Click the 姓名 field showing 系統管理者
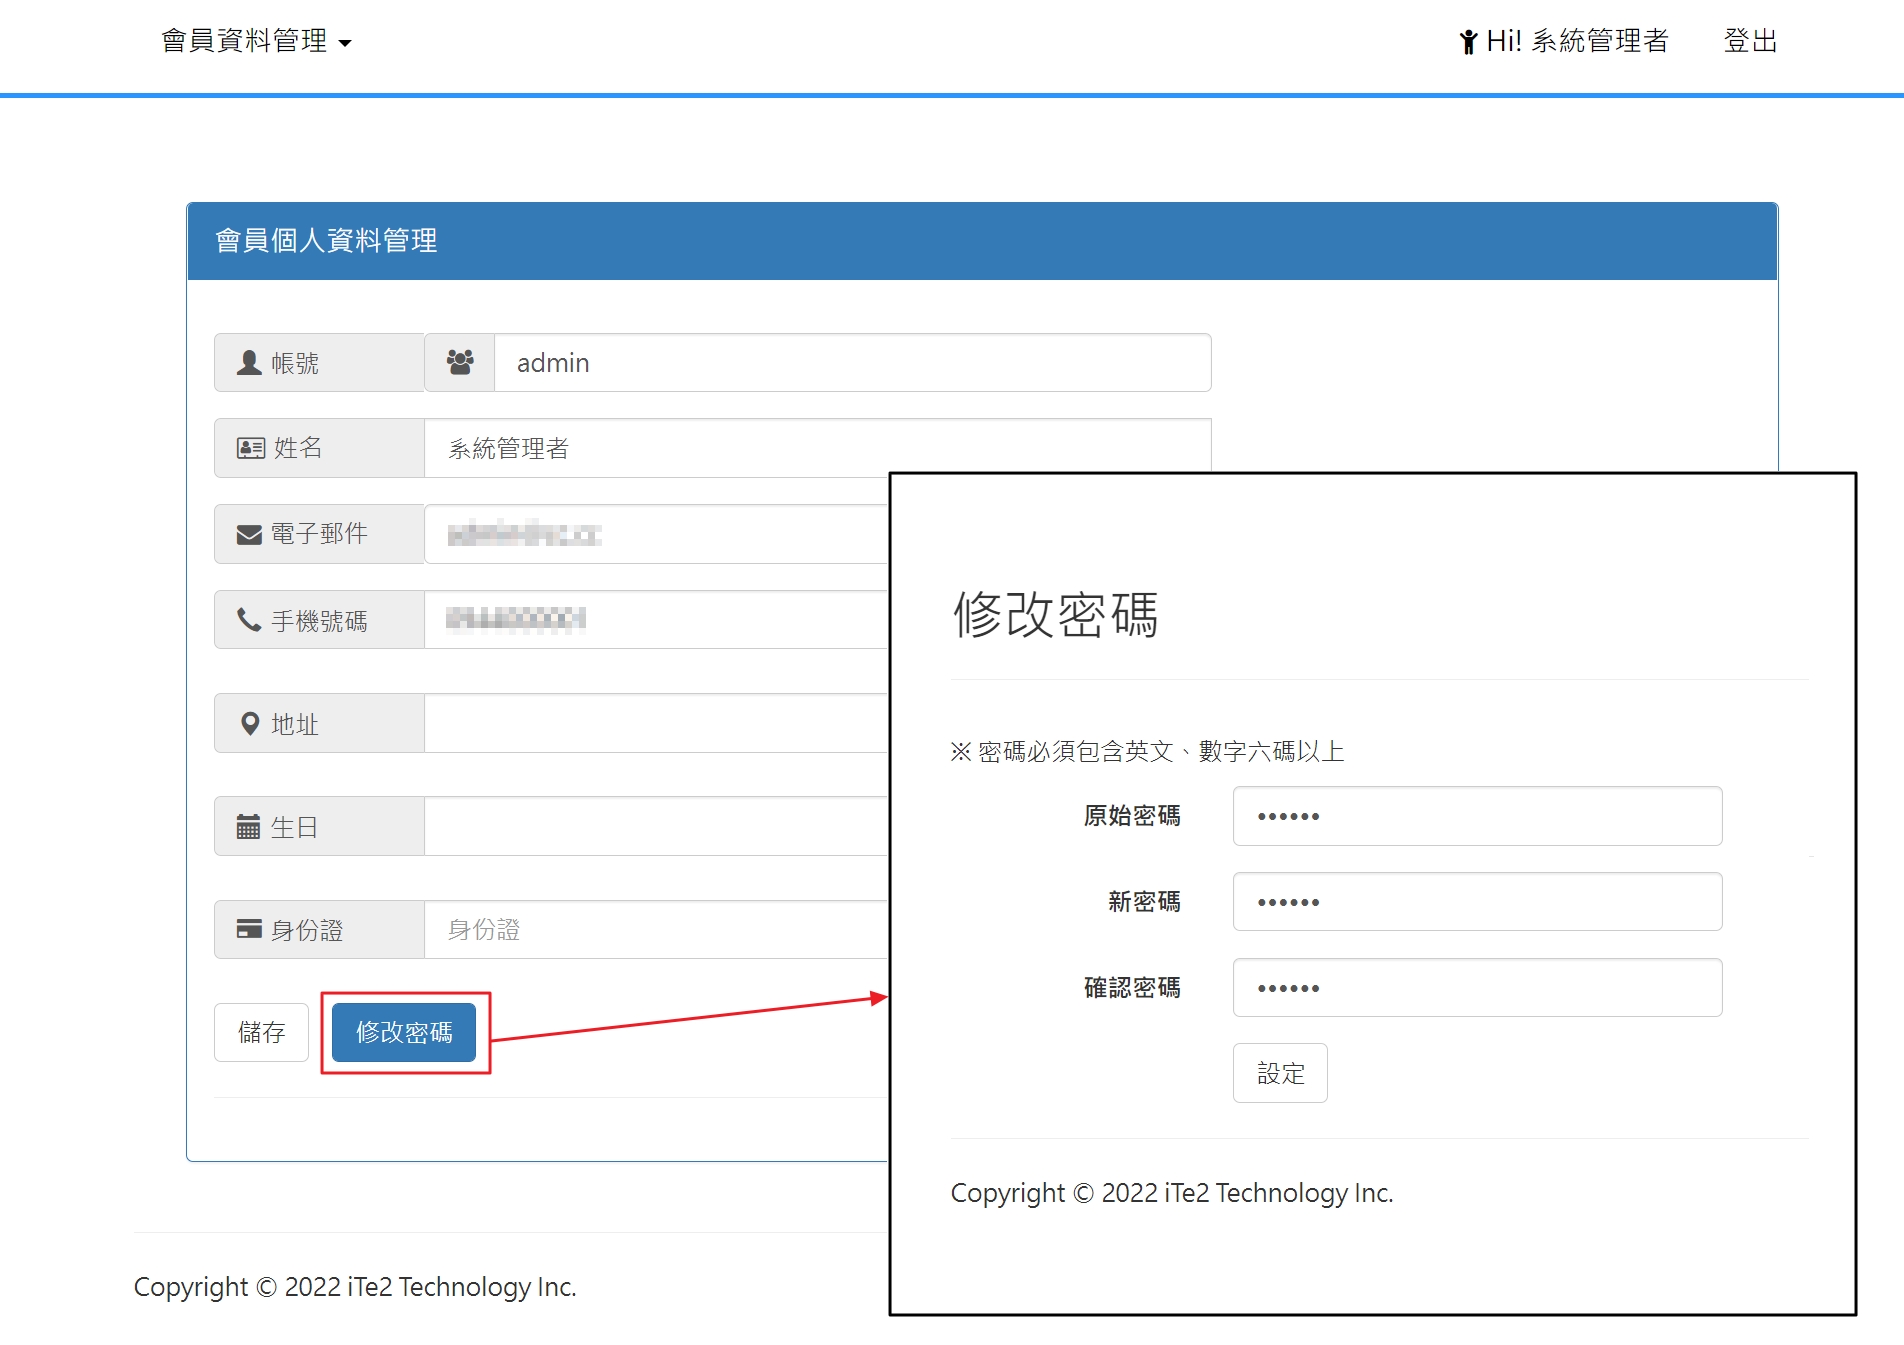 pyautogui.click(x=818, y=448)
